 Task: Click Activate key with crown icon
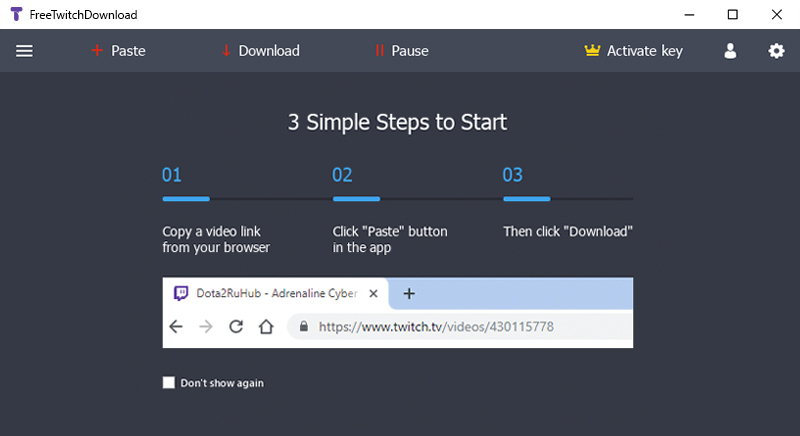click(634, 51)
